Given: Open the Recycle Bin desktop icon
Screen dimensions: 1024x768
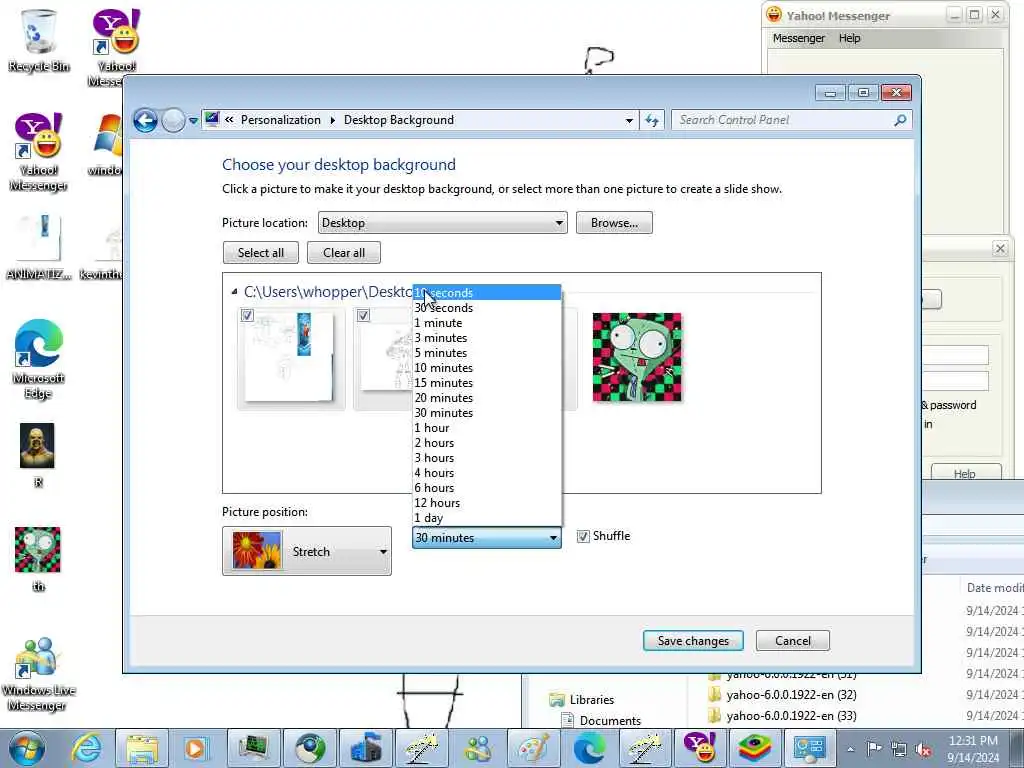Looking at the screenshot, I should point(38,40).
